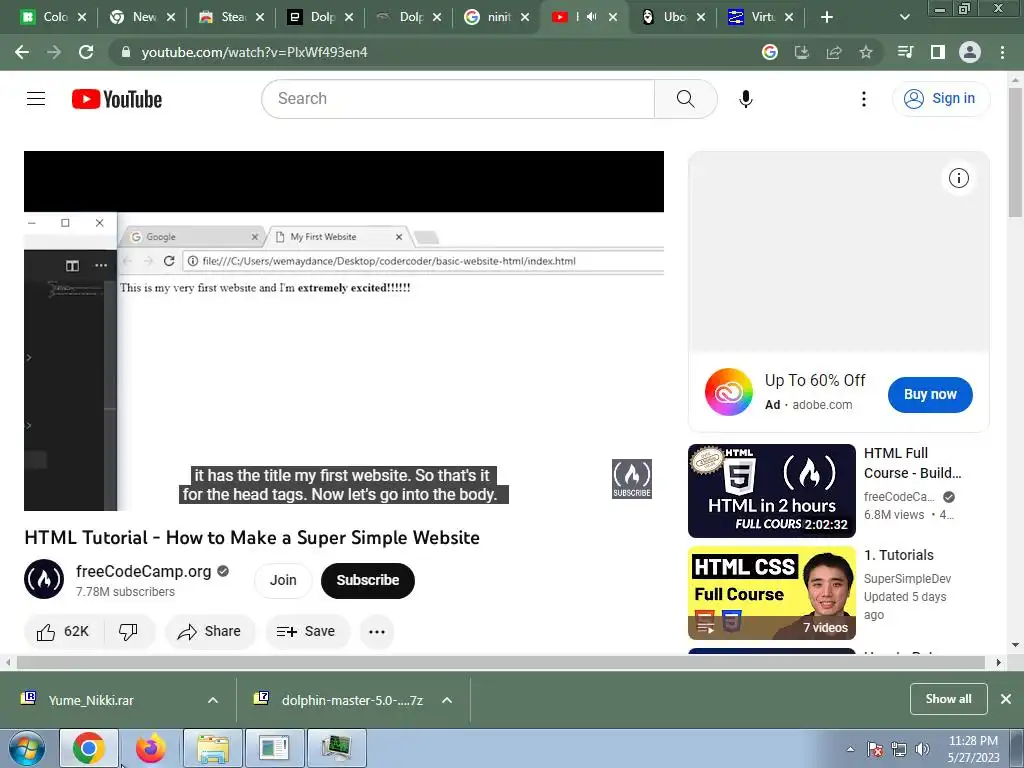
Task: Open the Yume_Nikki.rar downloaded file
Action: [91, 700]
